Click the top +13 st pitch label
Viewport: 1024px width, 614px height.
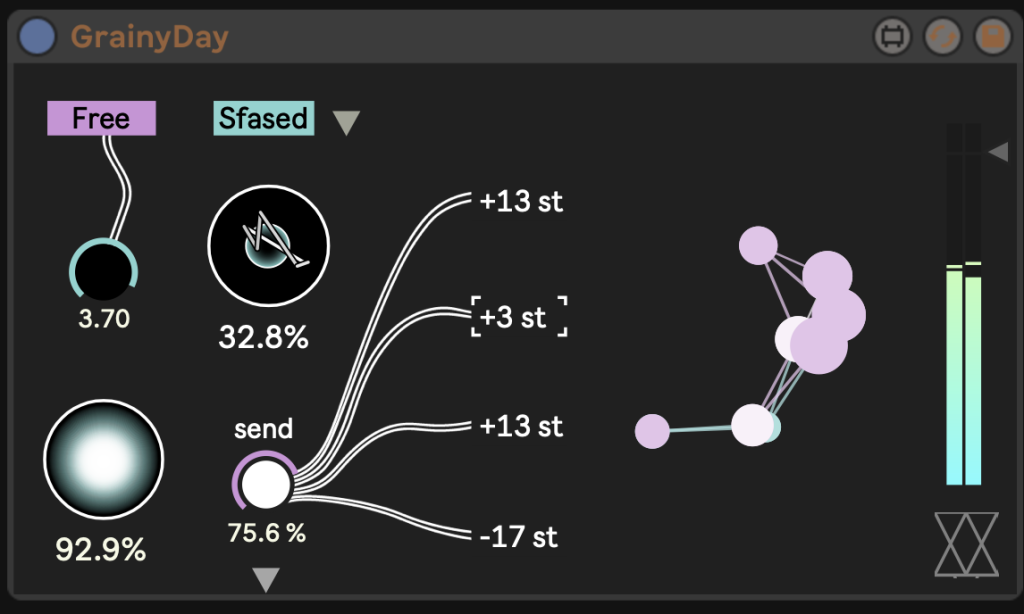point(521,202)
